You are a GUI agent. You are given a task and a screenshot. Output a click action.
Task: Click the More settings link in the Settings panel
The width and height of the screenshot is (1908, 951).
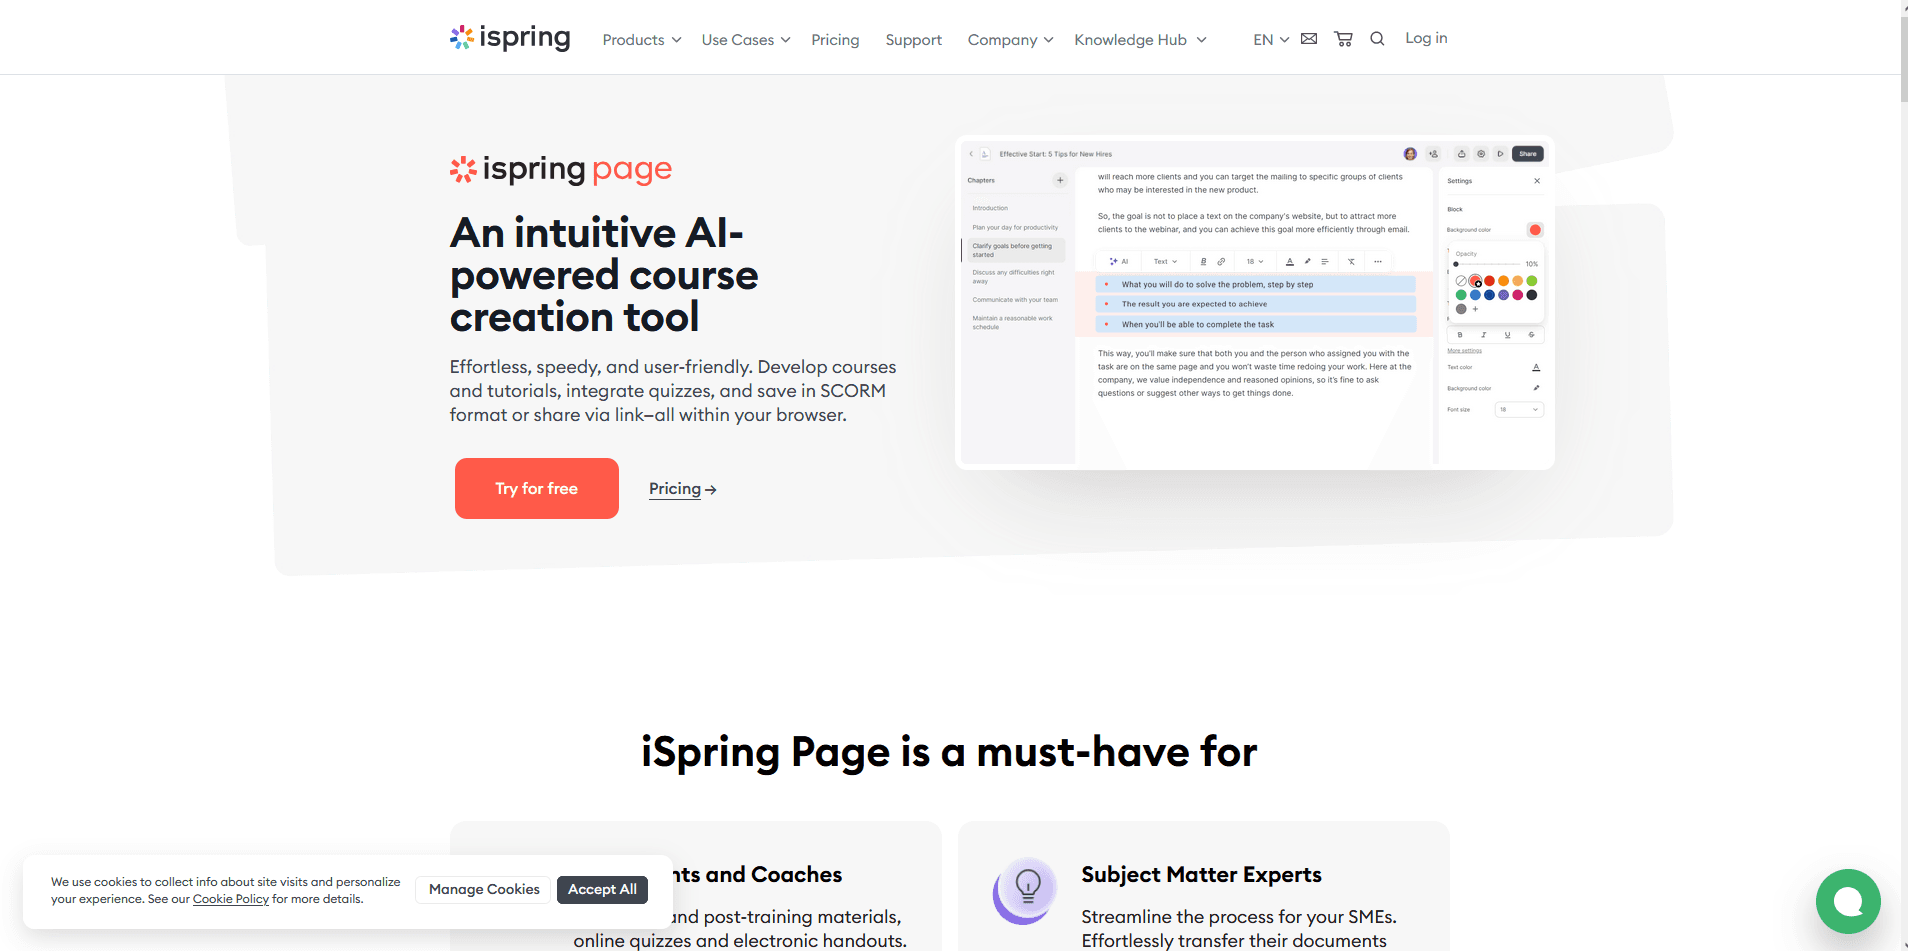(1465, 350)
